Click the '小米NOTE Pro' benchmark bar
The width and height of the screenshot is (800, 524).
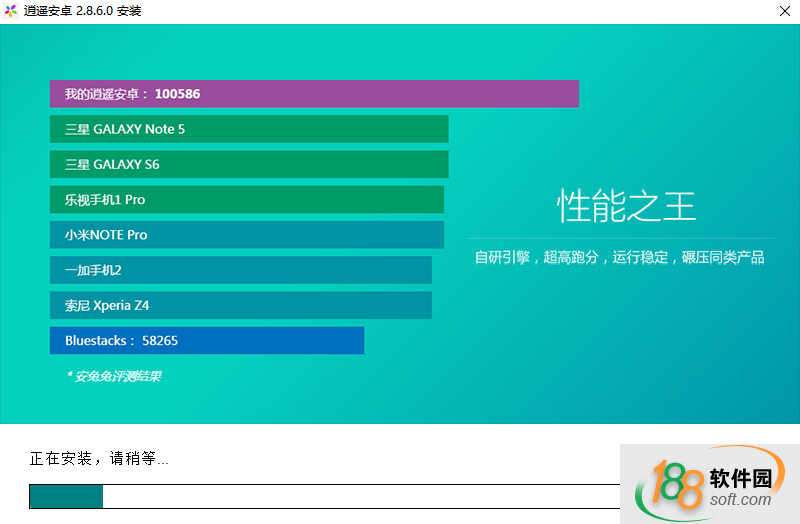(246, 235)
